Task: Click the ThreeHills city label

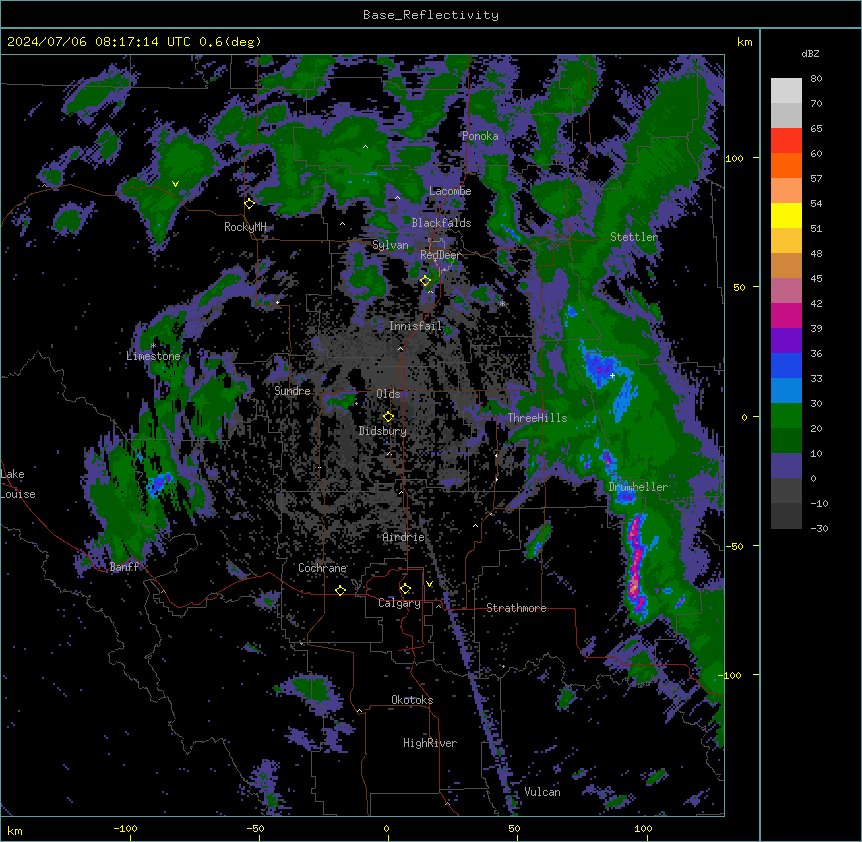Action: point(537,418)
